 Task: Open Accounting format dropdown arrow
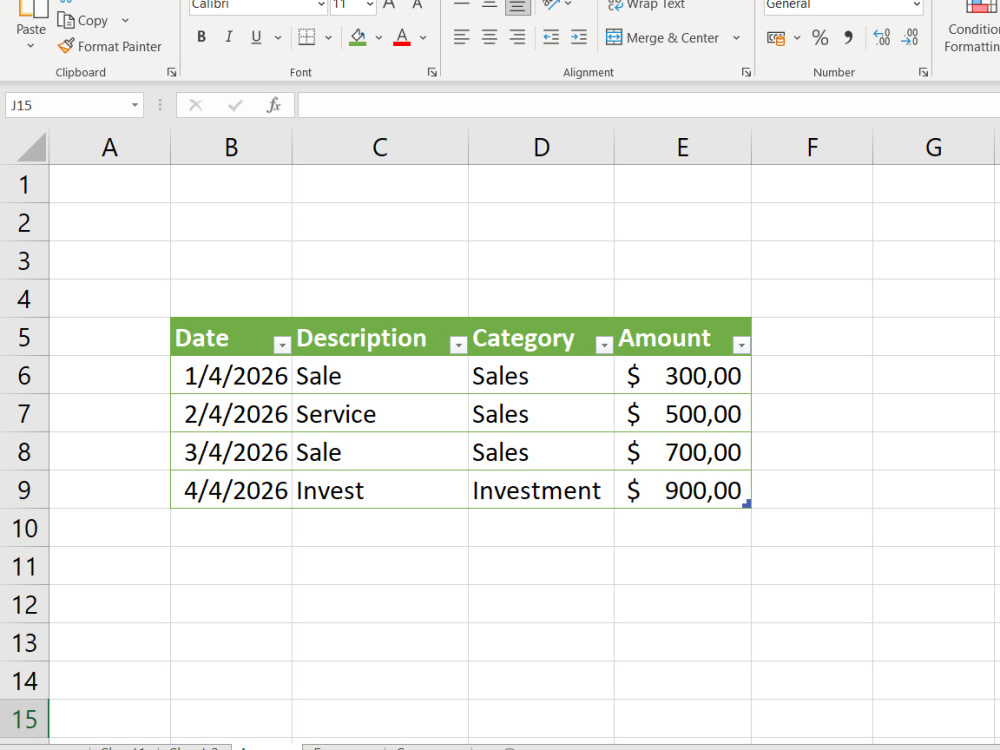[x=797, y=38]
